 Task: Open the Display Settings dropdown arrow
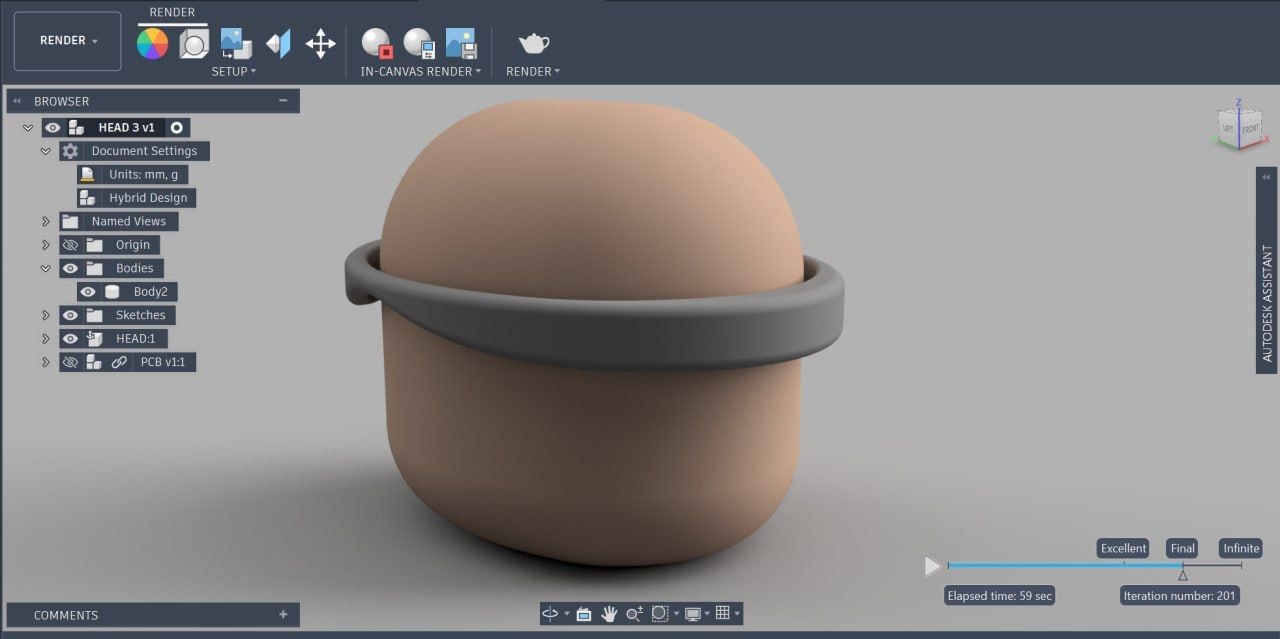[707, 614]
